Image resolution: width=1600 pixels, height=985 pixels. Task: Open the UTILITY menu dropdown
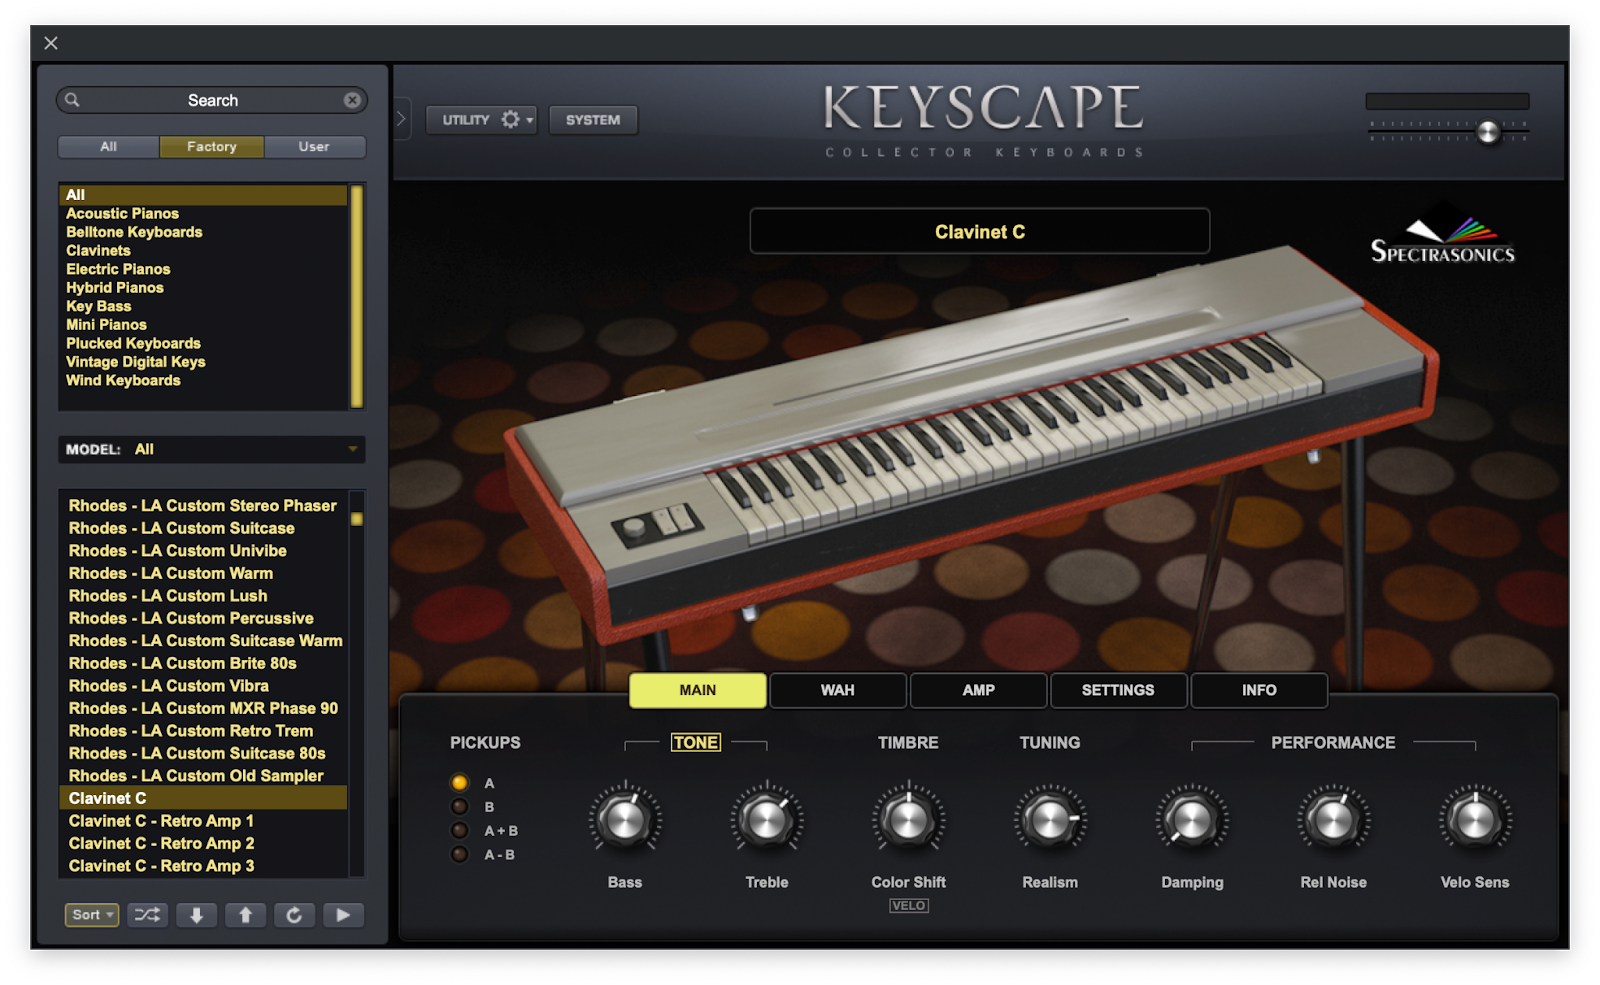coord(482,120)
